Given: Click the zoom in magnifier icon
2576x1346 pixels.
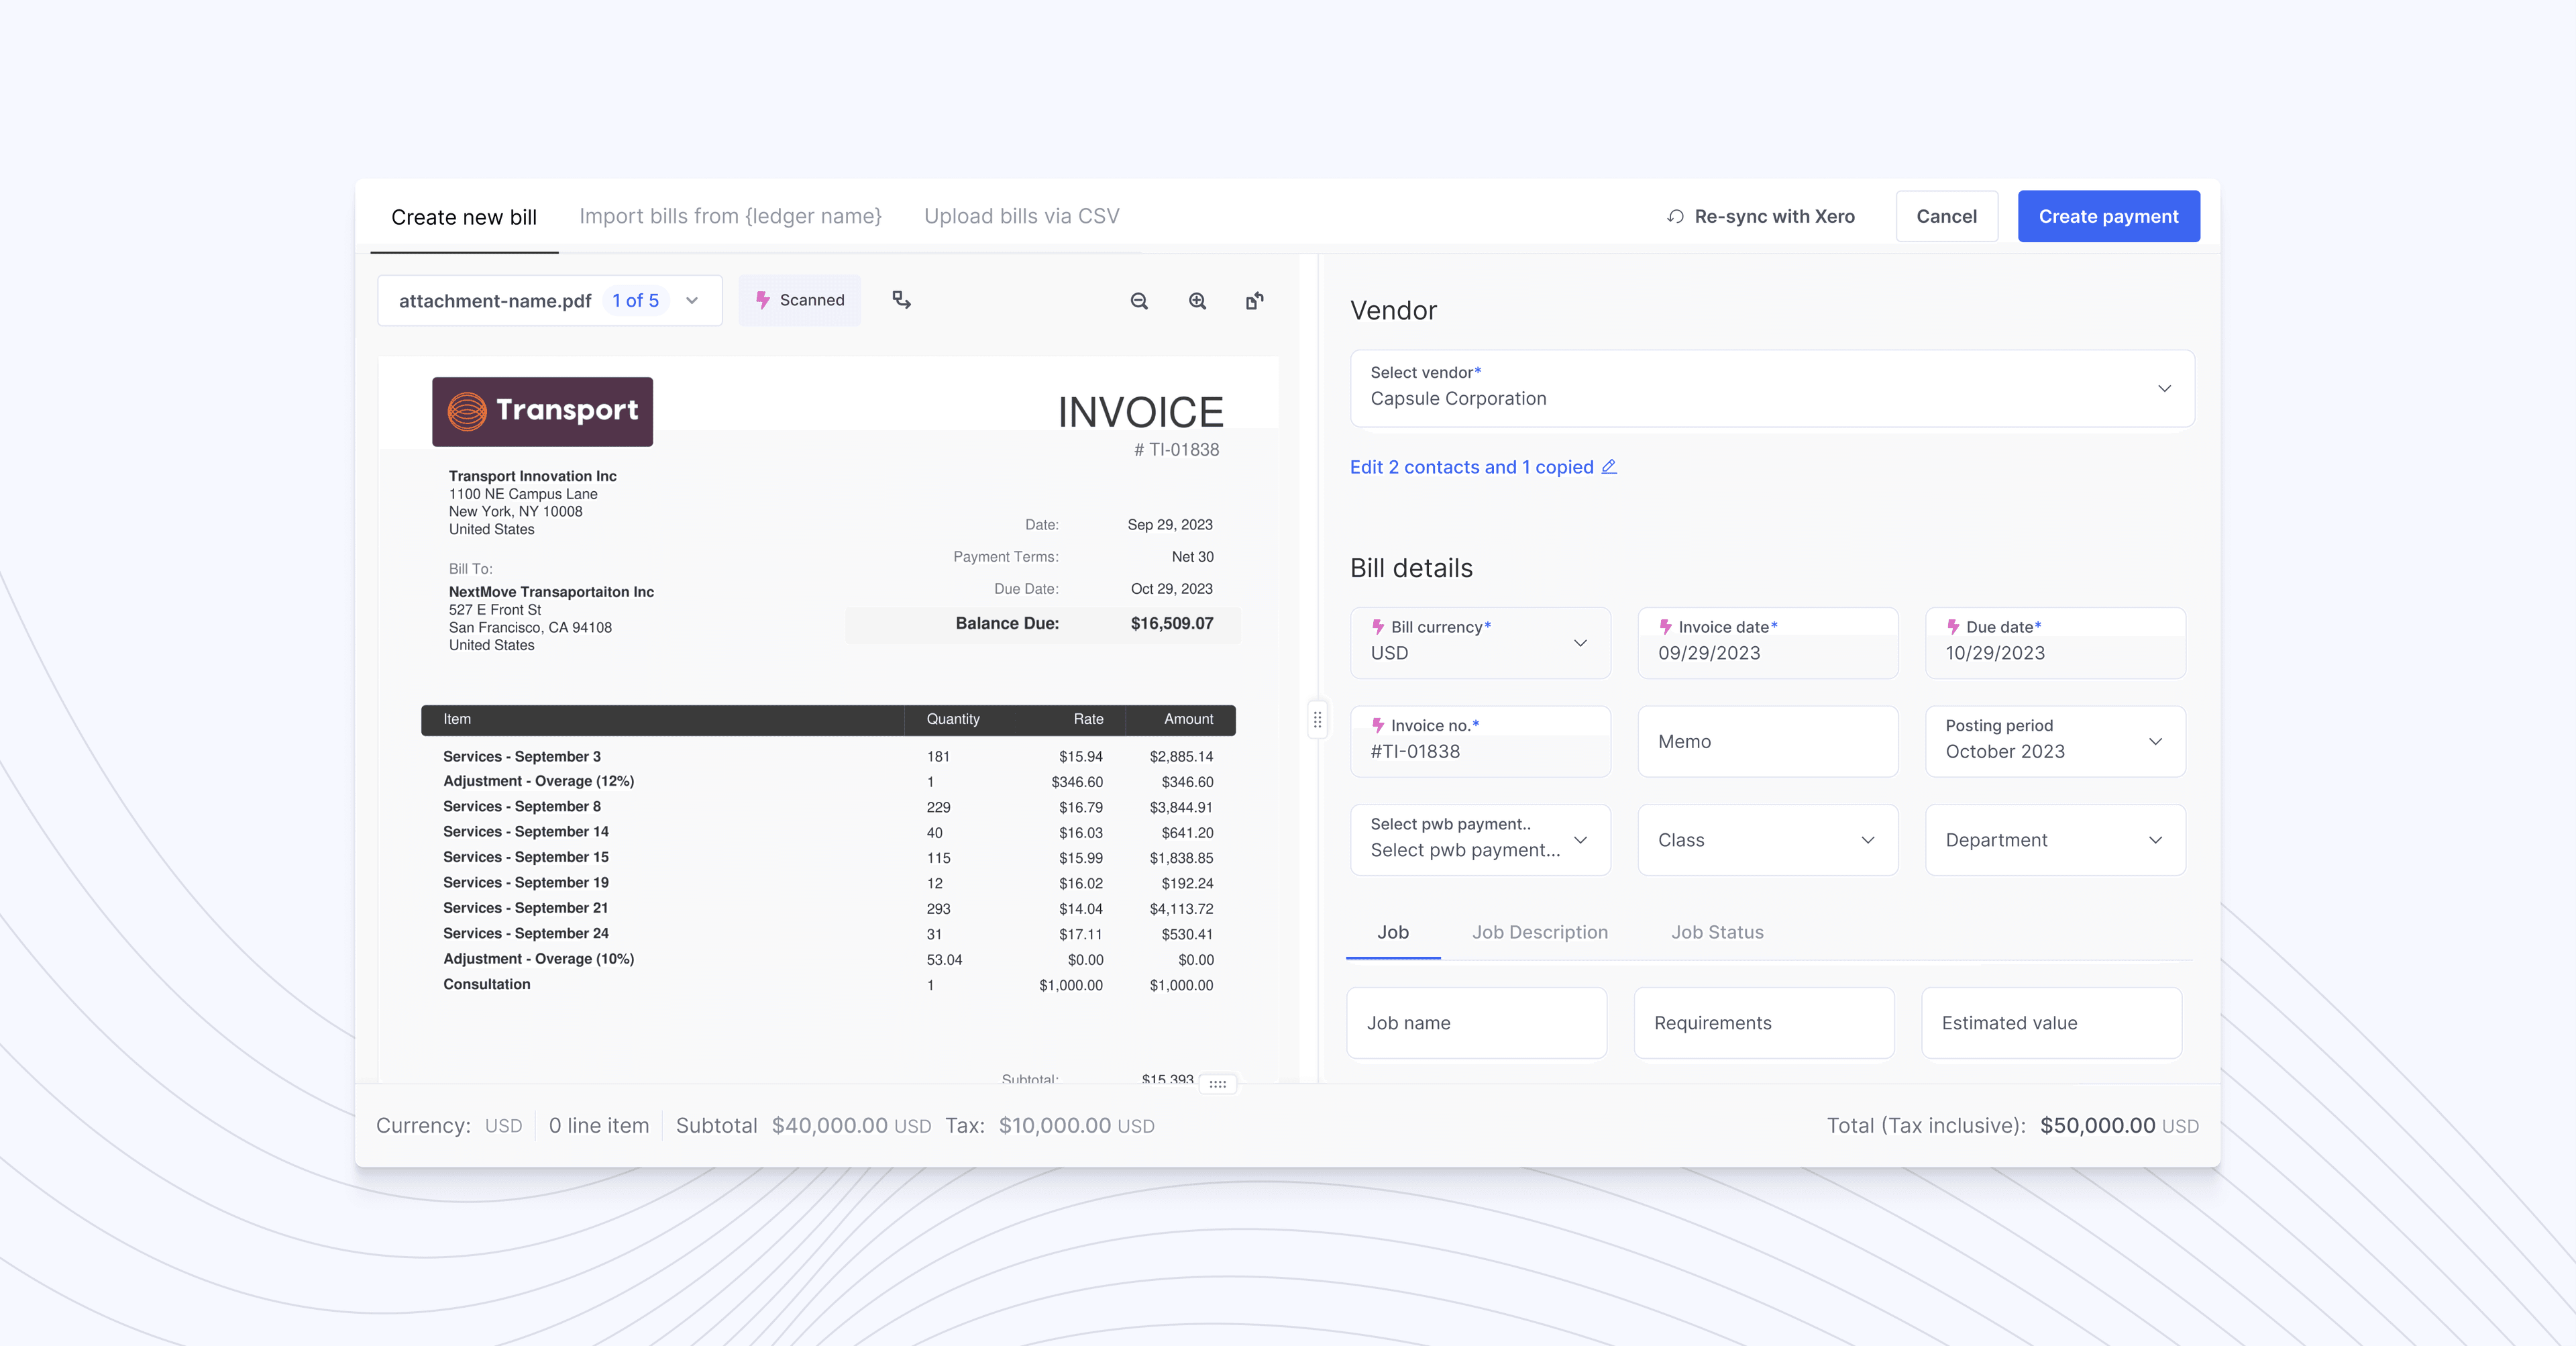Looking at the screenshot, I should (1196, 300).
